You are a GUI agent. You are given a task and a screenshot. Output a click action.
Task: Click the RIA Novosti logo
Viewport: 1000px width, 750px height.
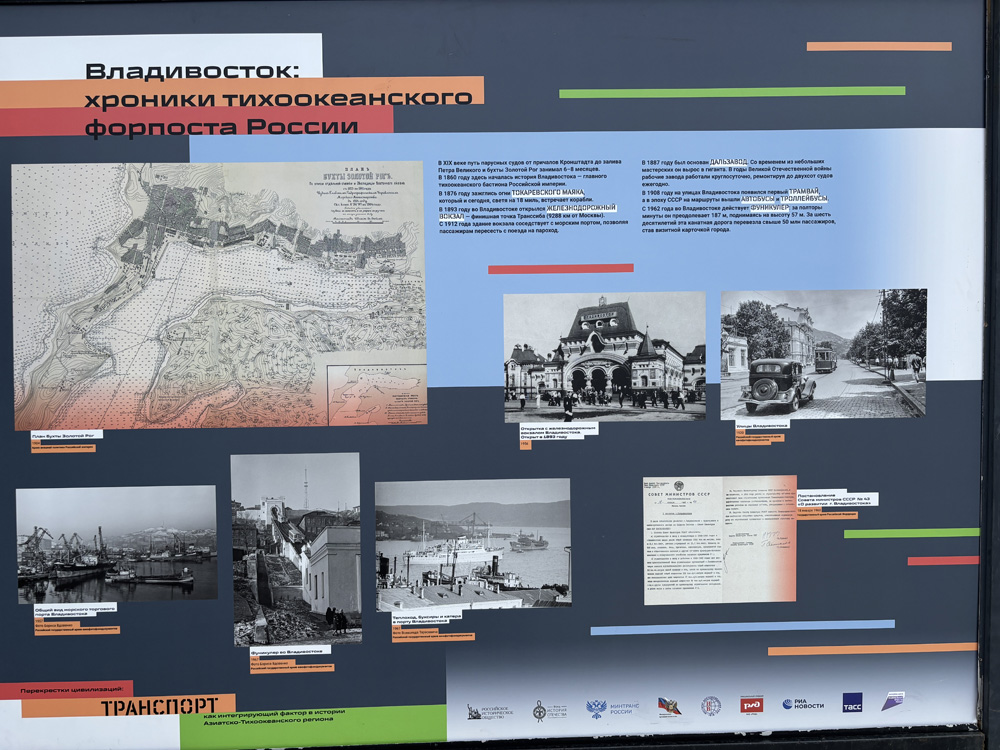click(804, 704)
